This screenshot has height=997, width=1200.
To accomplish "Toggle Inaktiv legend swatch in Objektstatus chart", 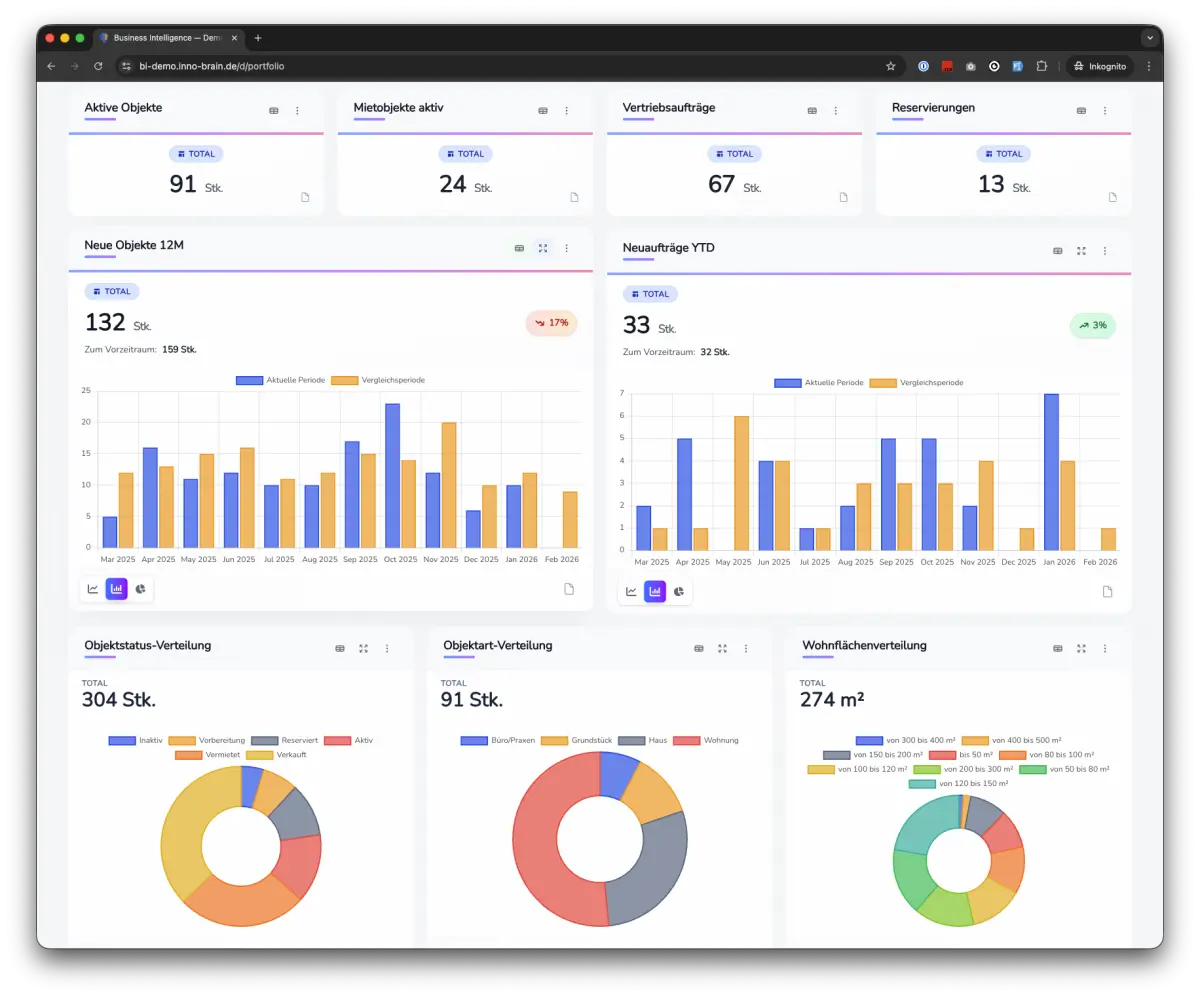I will 122,740.
